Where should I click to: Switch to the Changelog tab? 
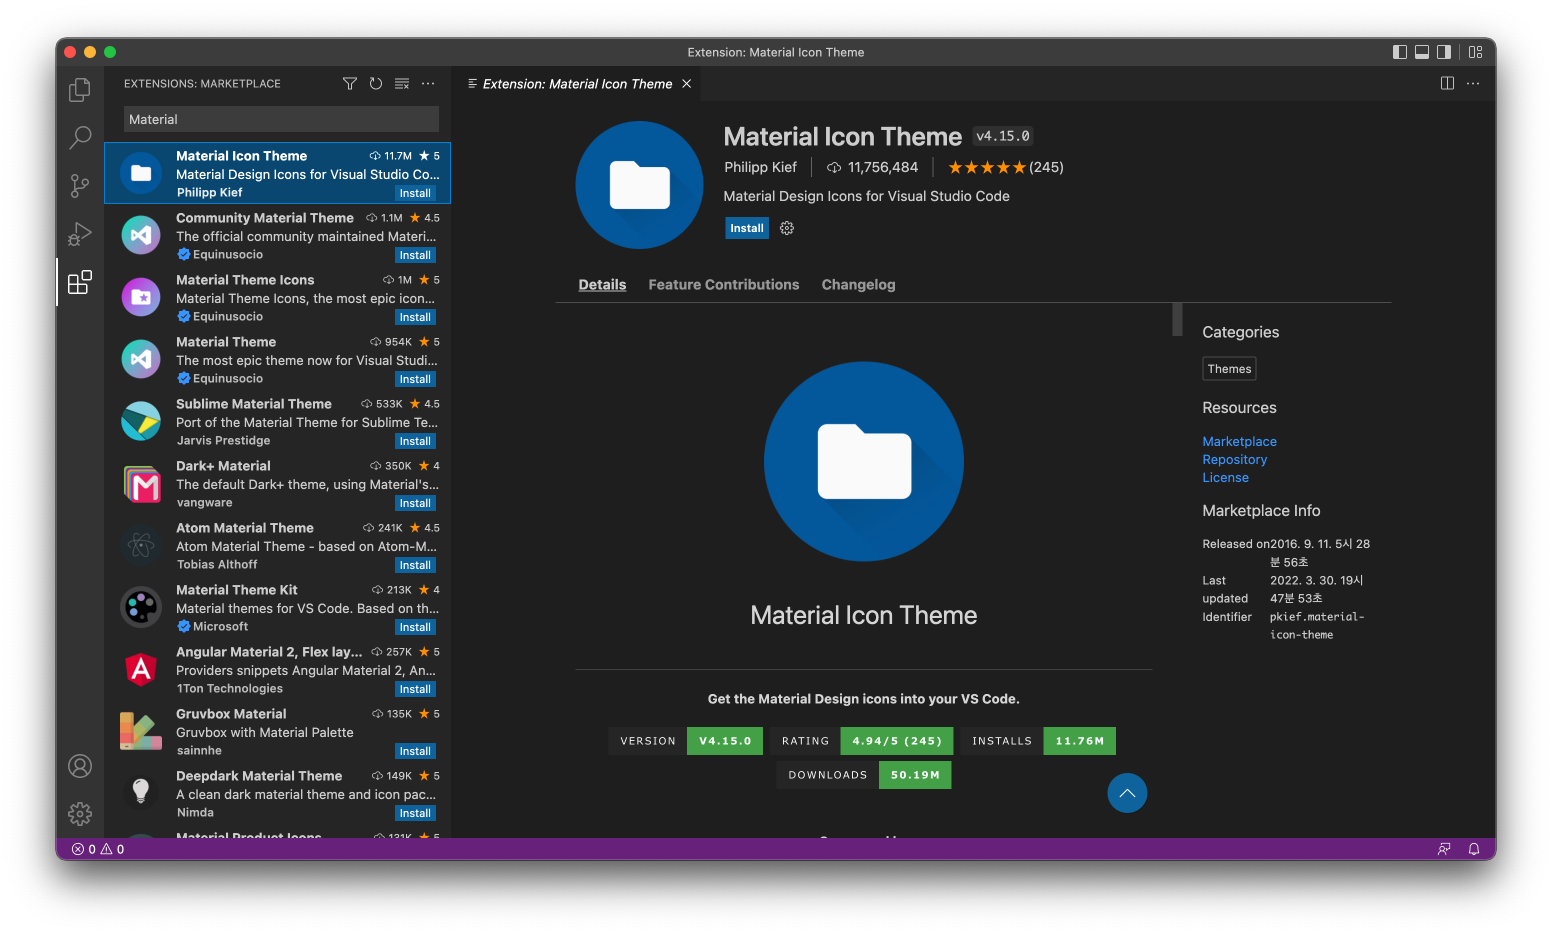(858, 285)
